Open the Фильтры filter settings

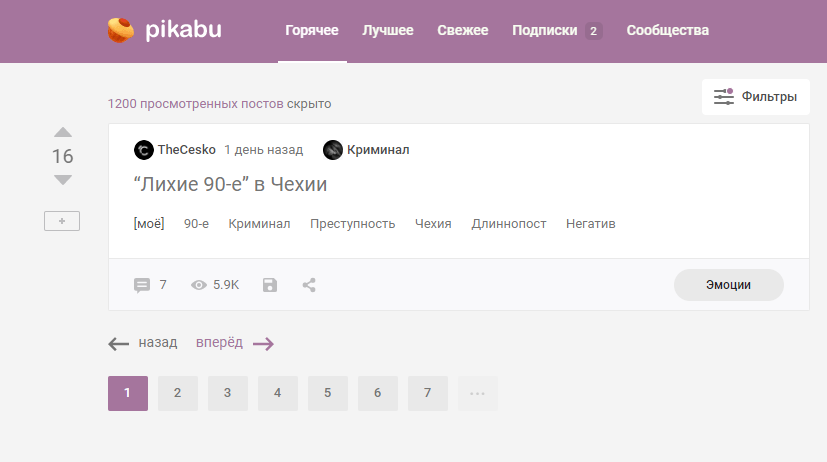(756, 97)
